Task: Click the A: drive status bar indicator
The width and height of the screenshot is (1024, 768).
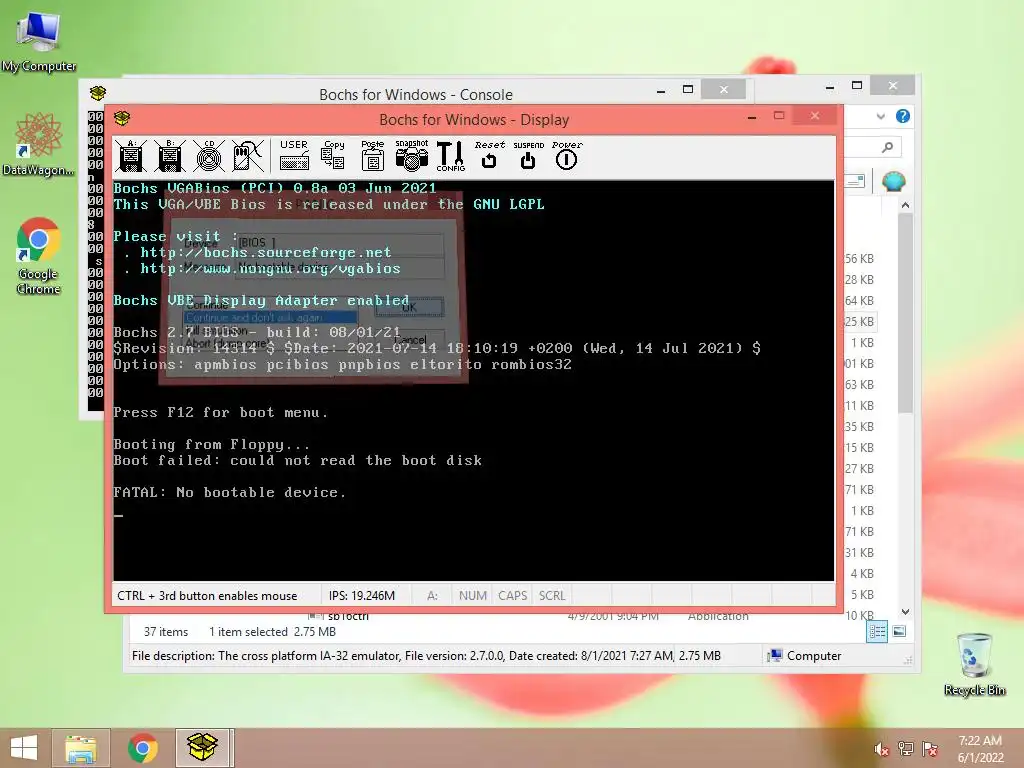Action: 432,596
